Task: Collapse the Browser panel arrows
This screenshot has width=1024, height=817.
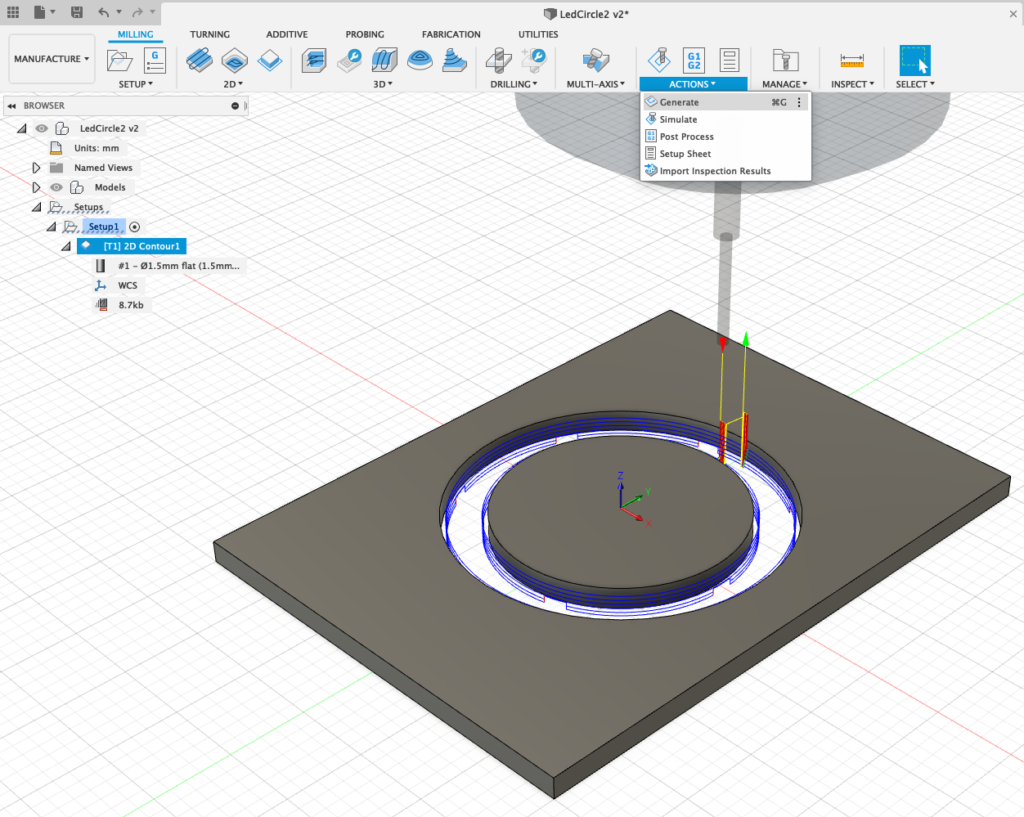Action: (x=12, y=106)
